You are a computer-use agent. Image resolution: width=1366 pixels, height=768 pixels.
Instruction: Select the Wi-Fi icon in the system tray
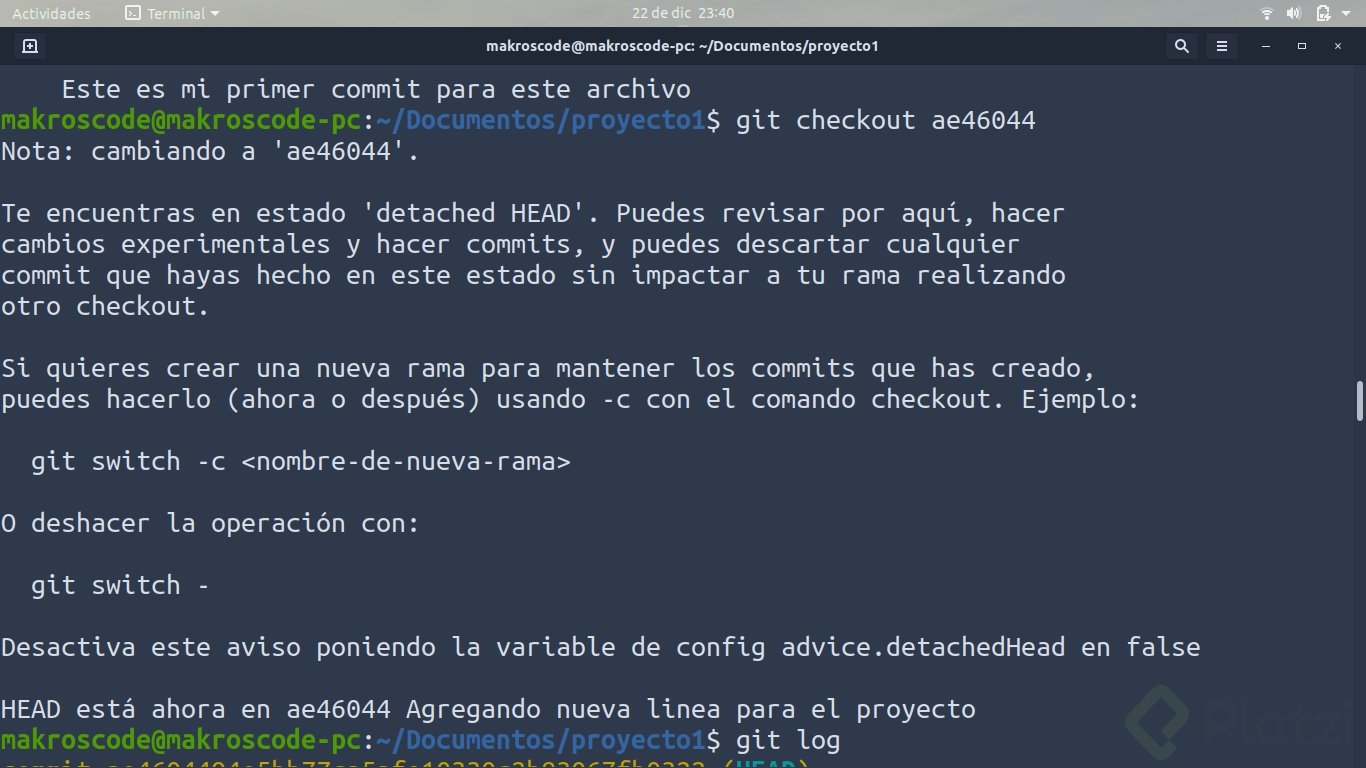tap(1266, 13)
